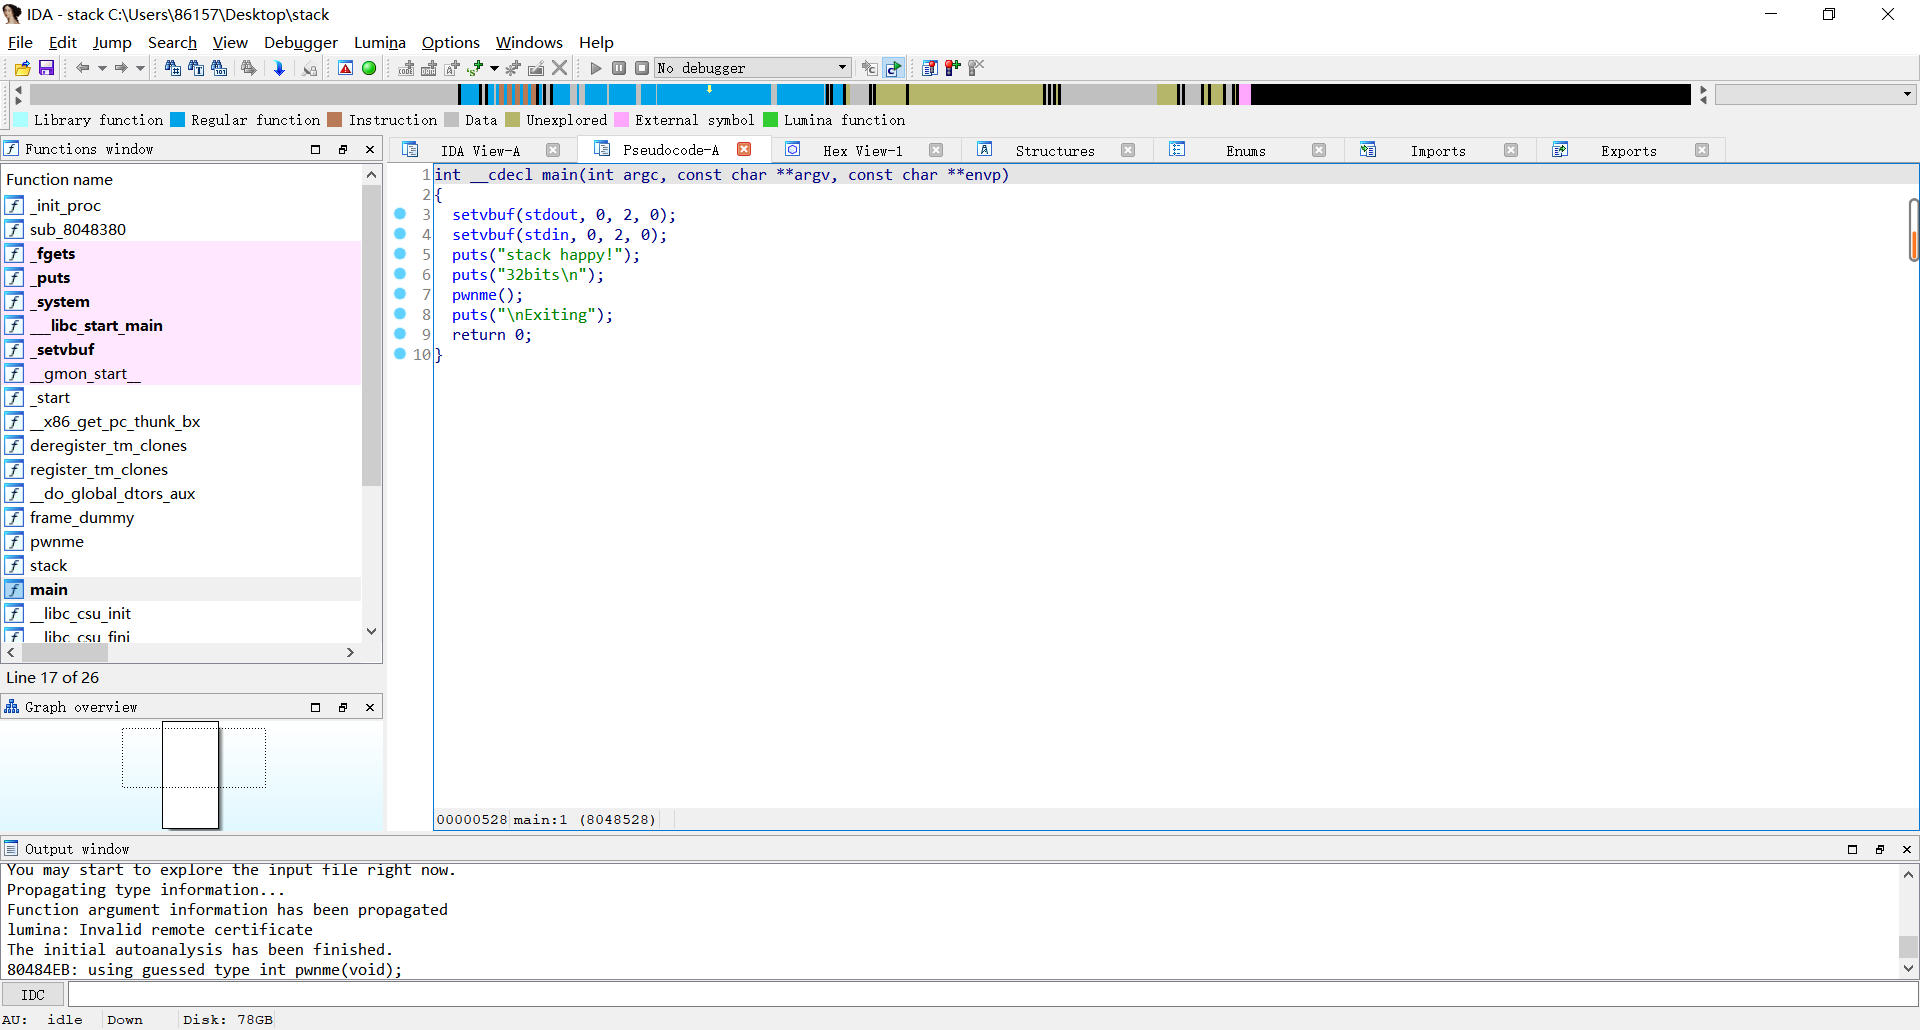The height and width of the screenshot is (1030, 1920).
Task: Undefine the item using X toolbar icon
Action: (x=559, y=68)
